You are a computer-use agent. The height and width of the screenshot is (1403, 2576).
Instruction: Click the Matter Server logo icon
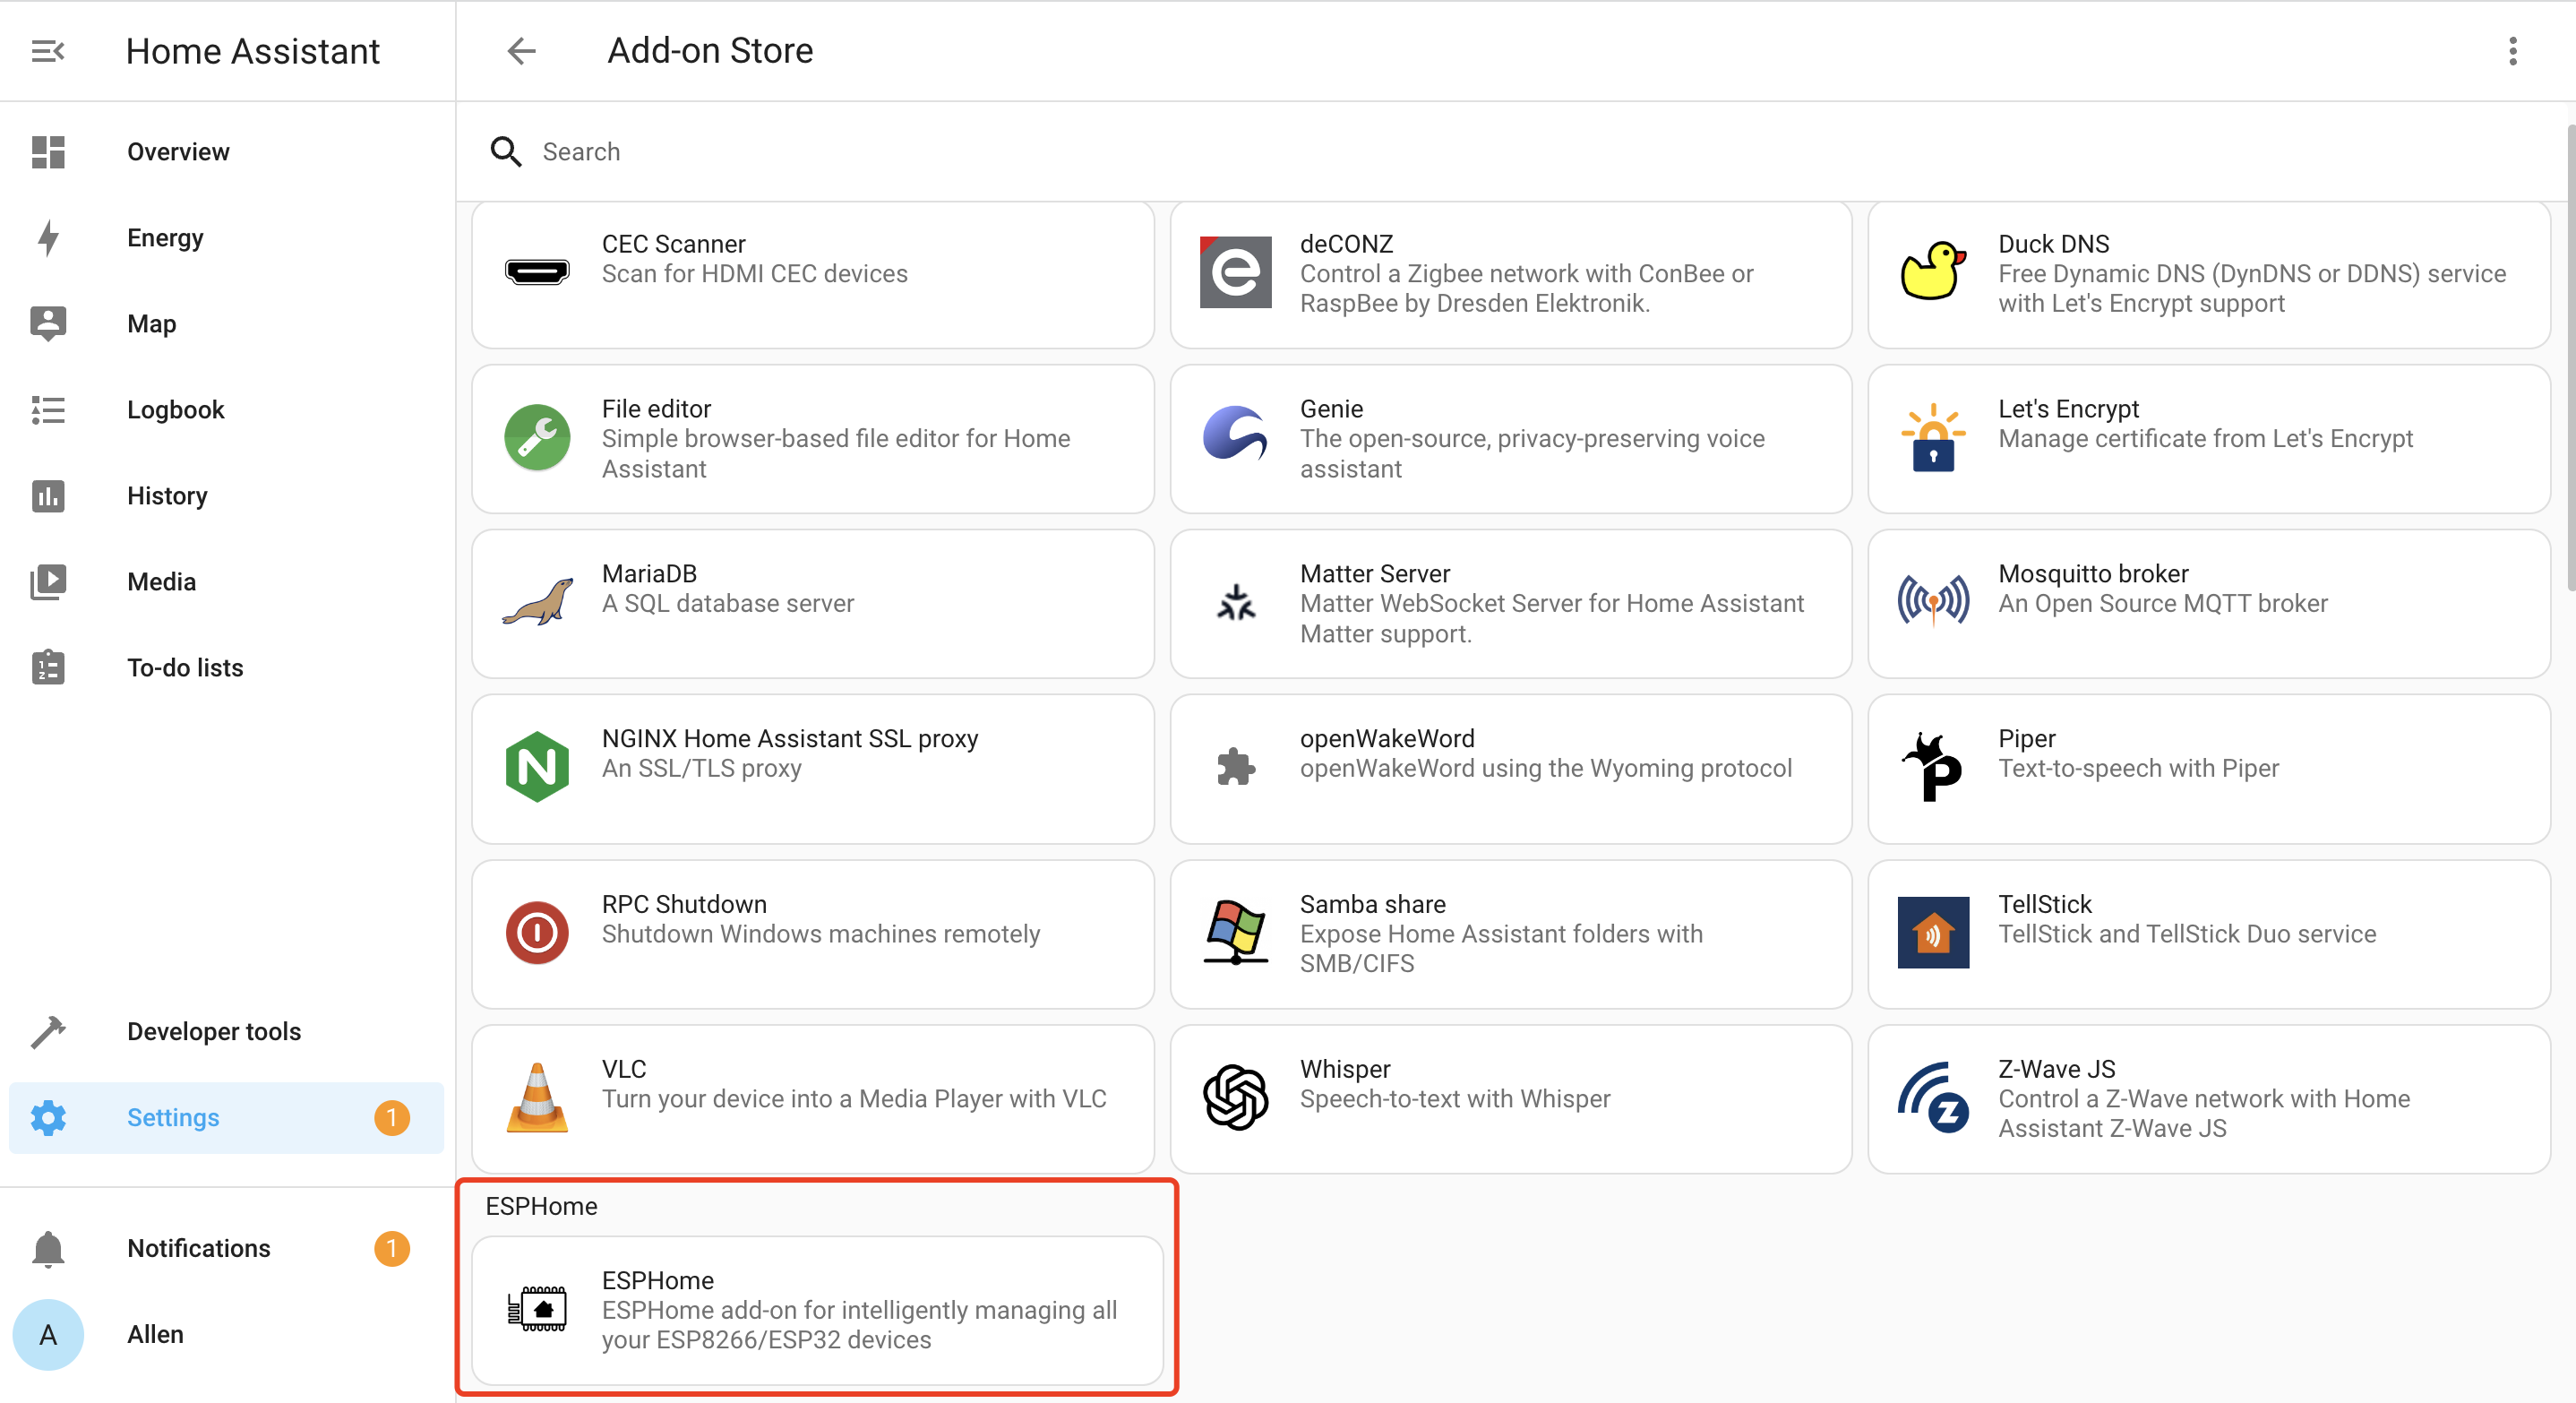coord(1235,602)
